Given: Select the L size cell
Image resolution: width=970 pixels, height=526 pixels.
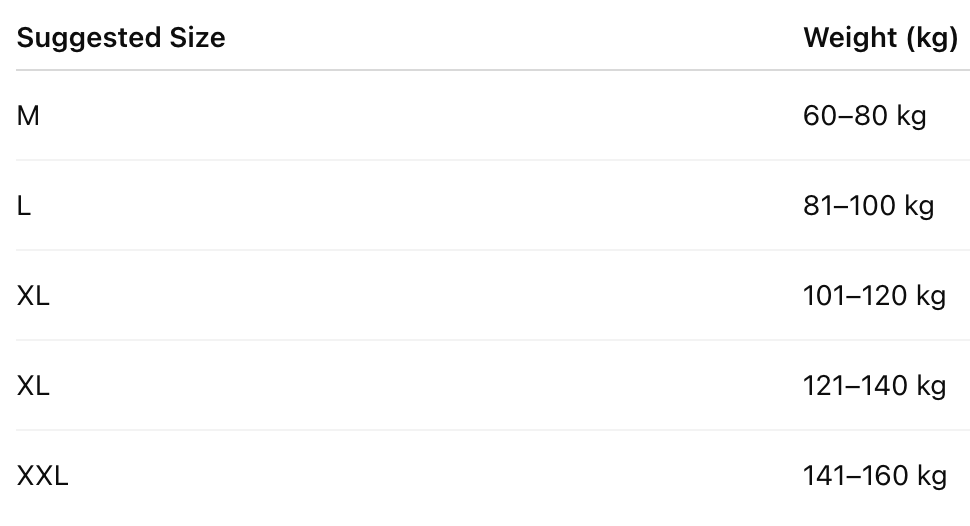Looking at the screenshot, I should 24,206.
